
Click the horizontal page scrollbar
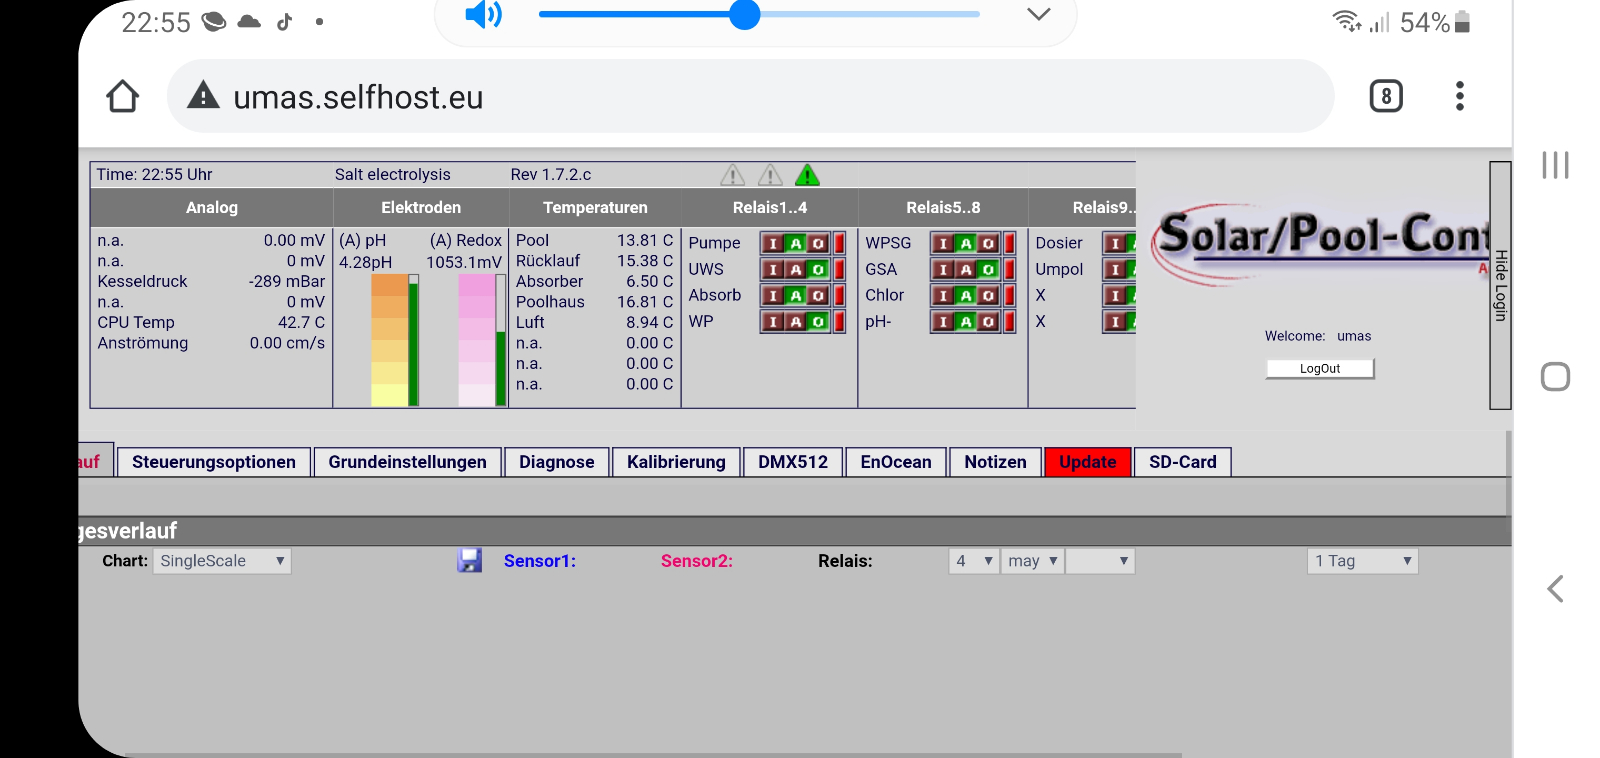coord(653,755)
